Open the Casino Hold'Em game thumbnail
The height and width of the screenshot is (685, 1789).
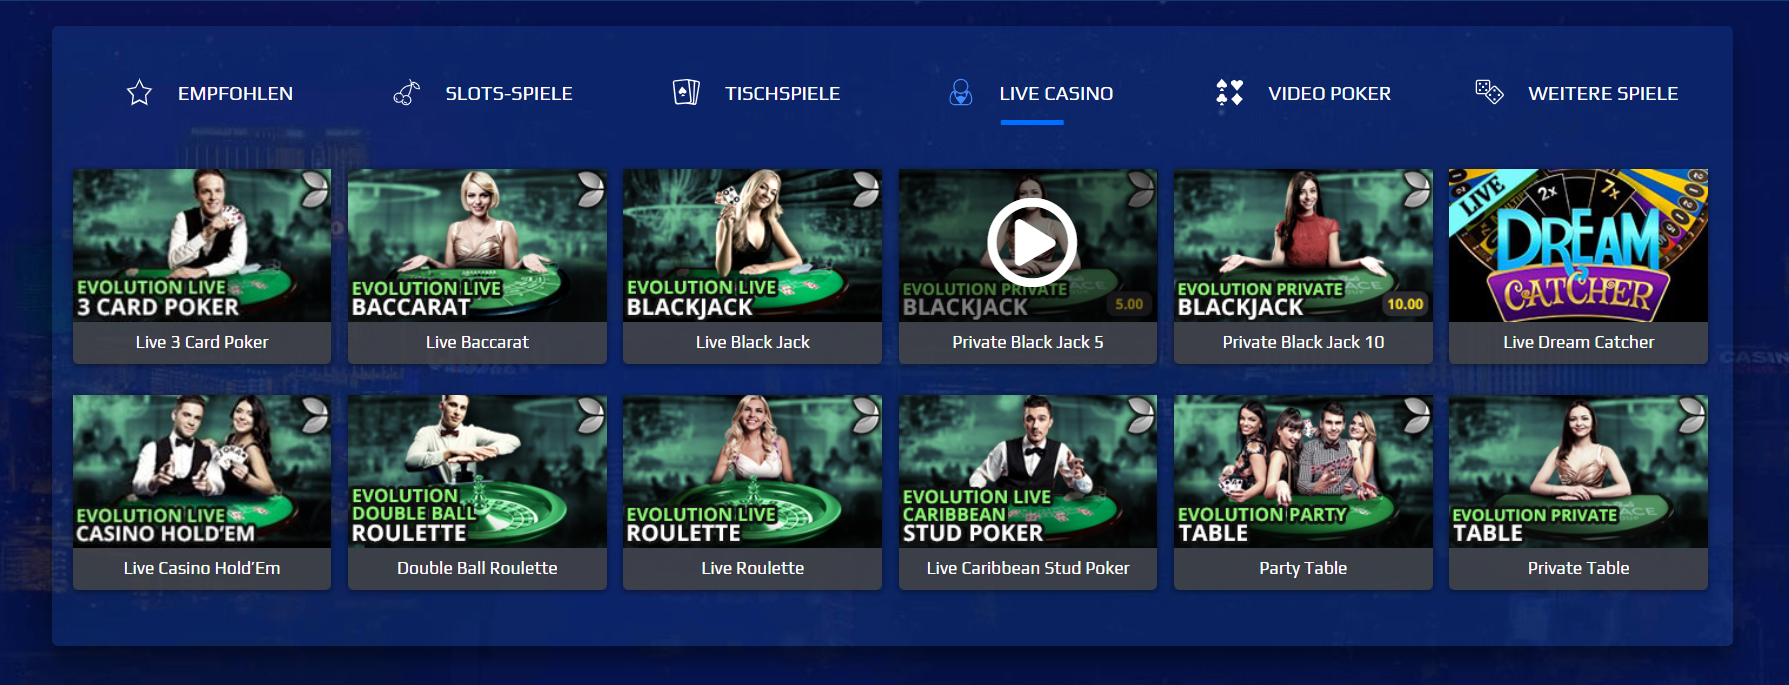point(202,471)
